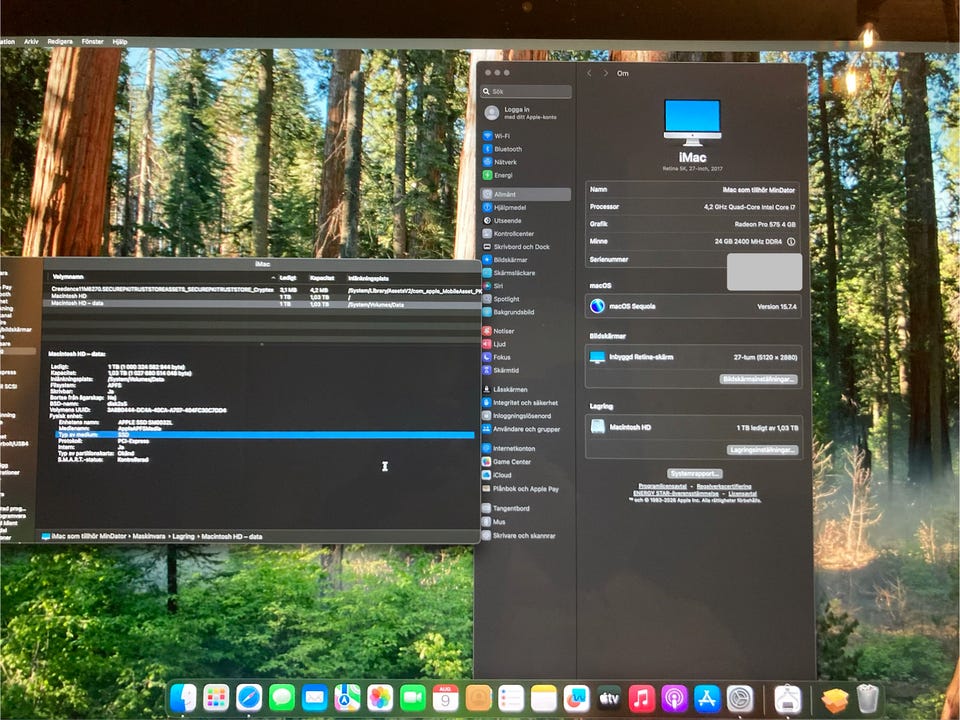Screen dimensions: 960x720
Task: Go forward with the right chevron
Action: pos(606,73)
